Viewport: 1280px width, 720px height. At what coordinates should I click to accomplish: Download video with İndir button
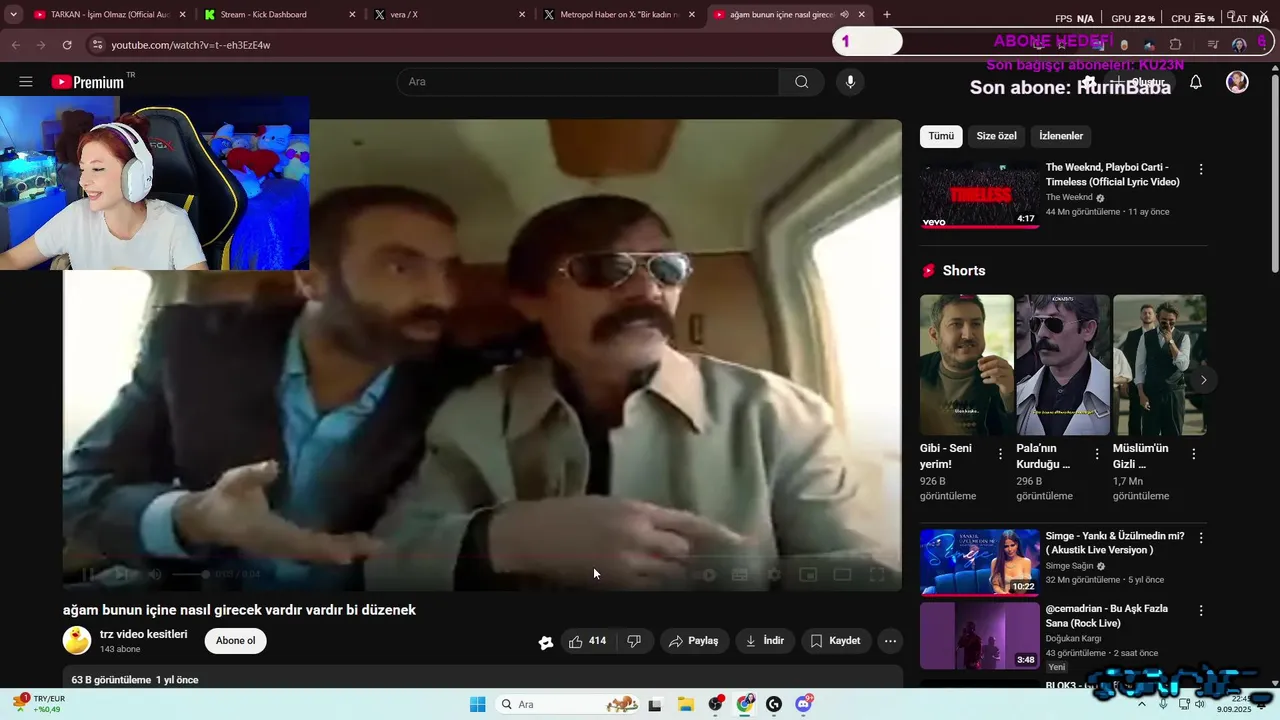765,641
